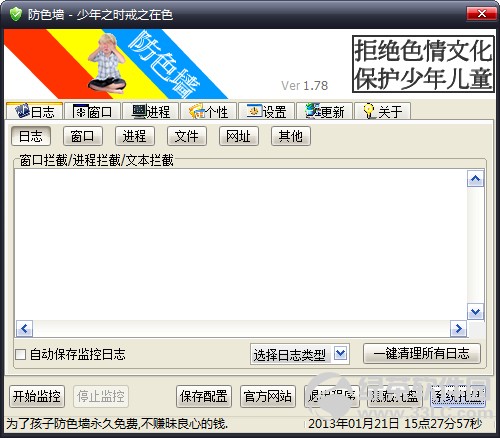Open the 设置 tab

click(266, 111)
